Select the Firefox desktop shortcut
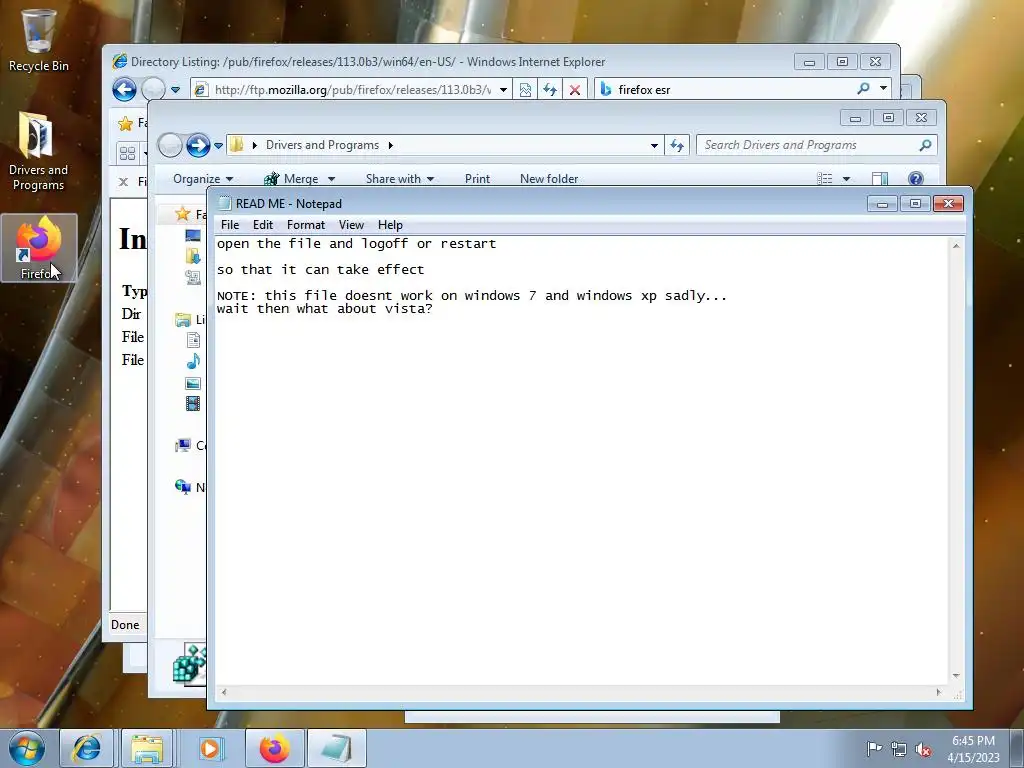The height and width of the screenshot is (768, 1024). (39, 248)
